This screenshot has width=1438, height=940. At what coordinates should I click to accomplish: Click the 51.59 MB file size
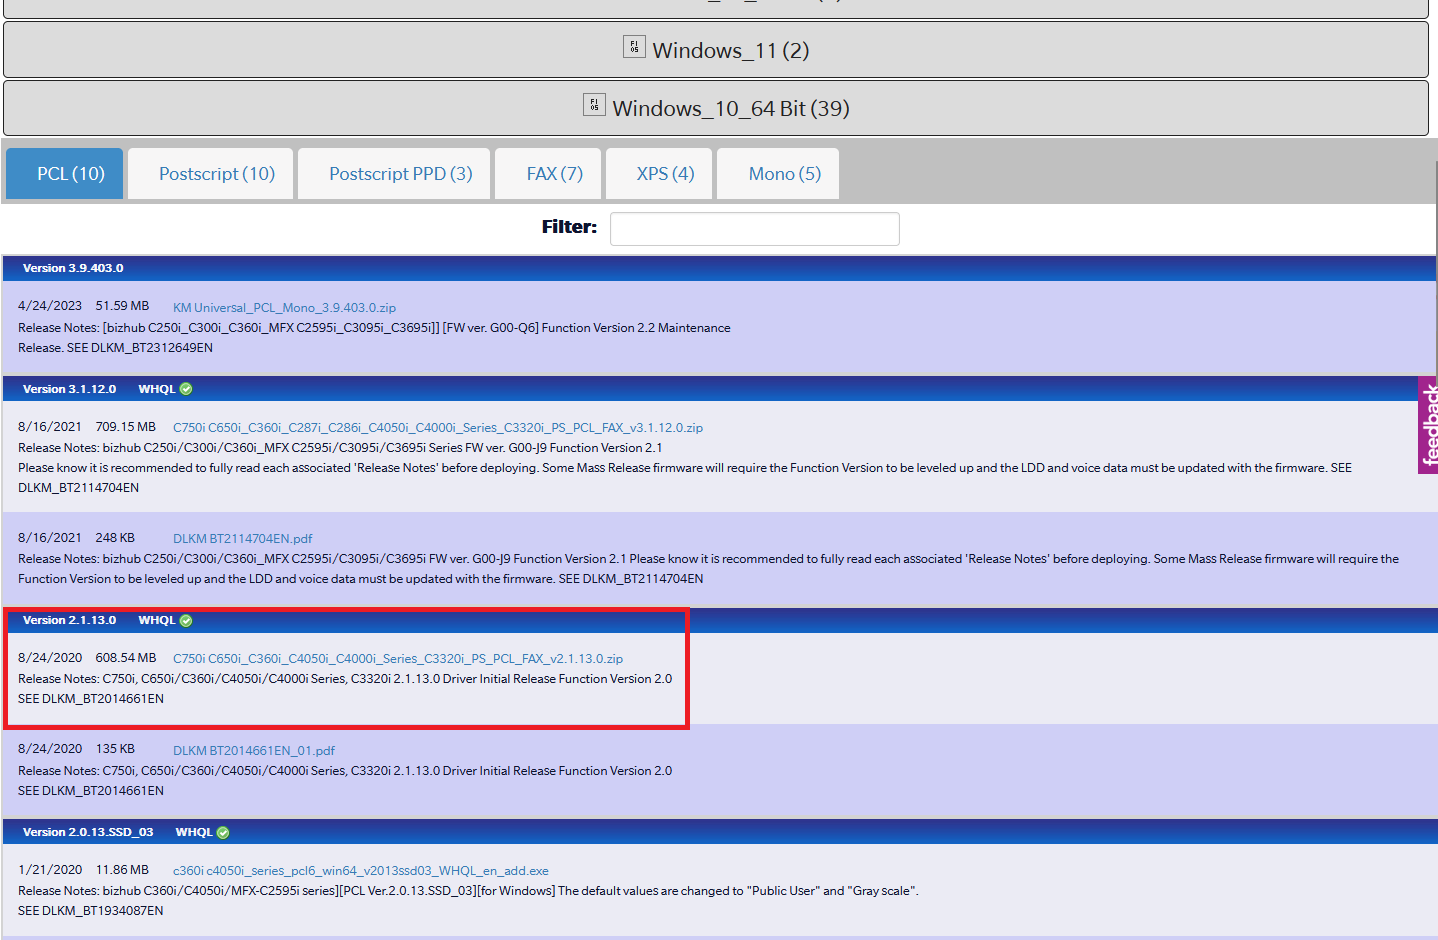click(122, 306)
